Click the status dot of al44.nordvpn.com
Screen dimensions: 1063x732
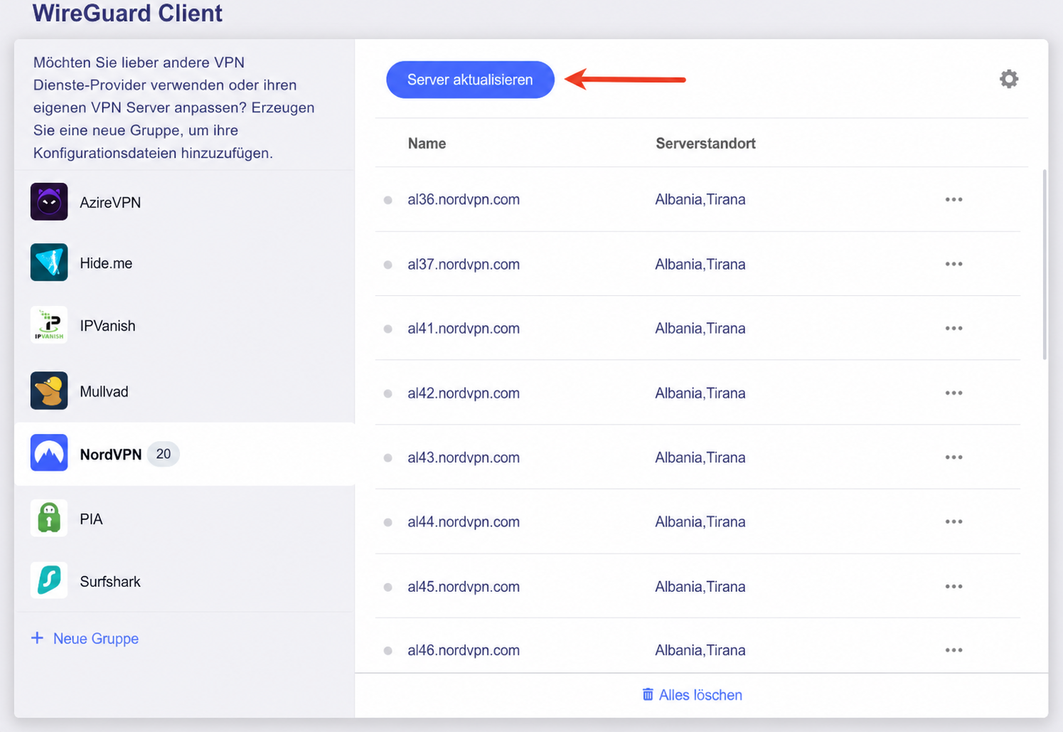click(x=388, y=523)
